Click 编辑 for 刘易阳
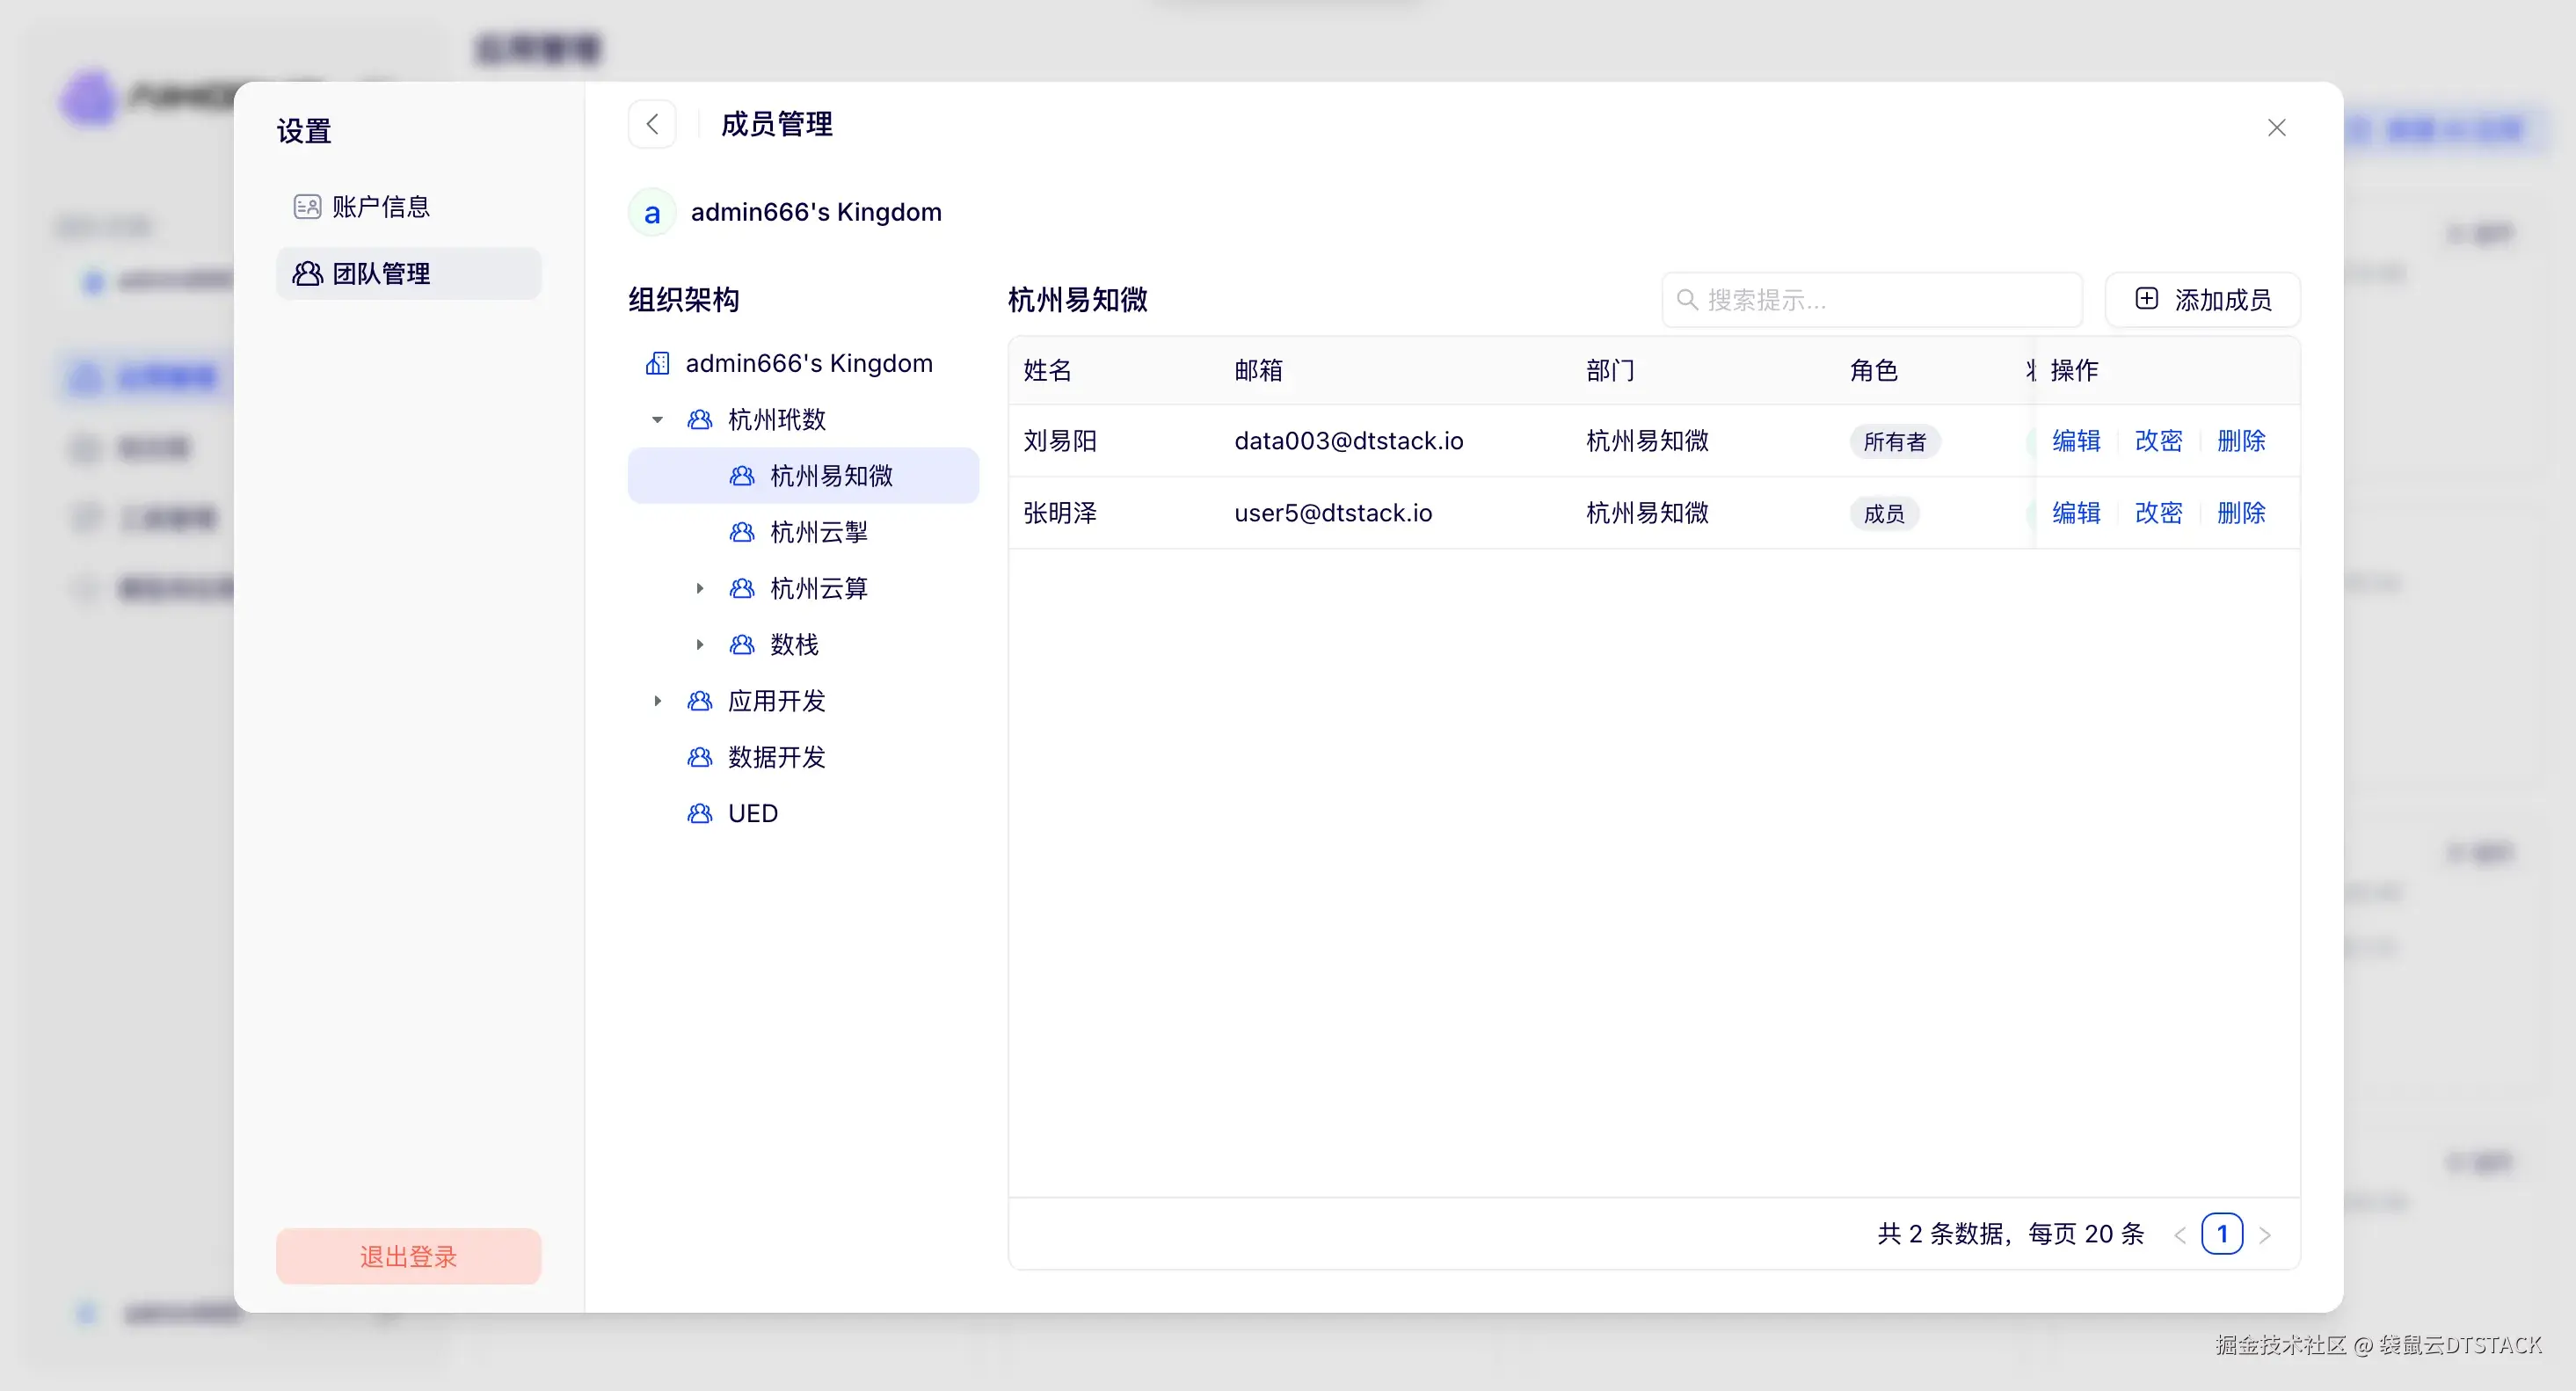 click(x=2076, y=441)
